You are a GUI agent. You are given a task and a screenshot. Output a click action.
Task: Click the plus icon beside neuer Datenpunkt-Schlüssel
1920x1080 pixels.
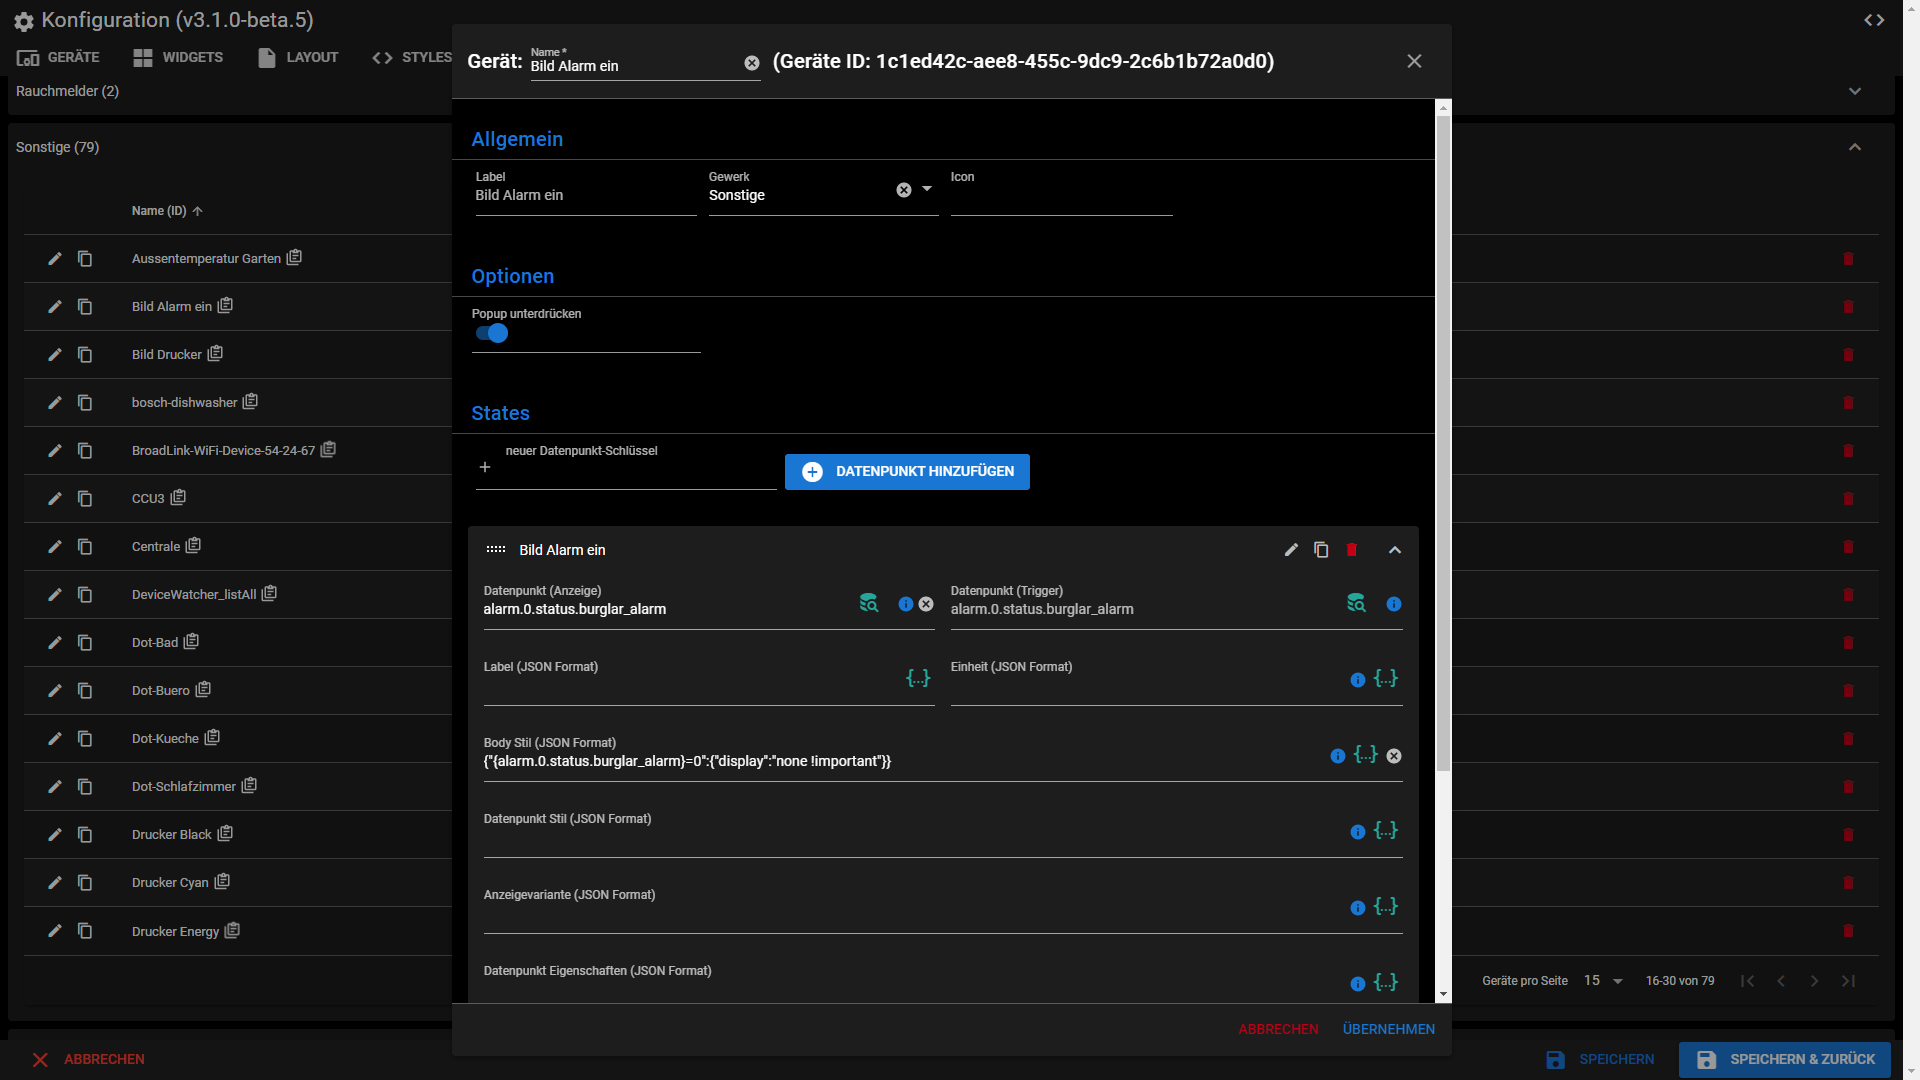point(485,467)
